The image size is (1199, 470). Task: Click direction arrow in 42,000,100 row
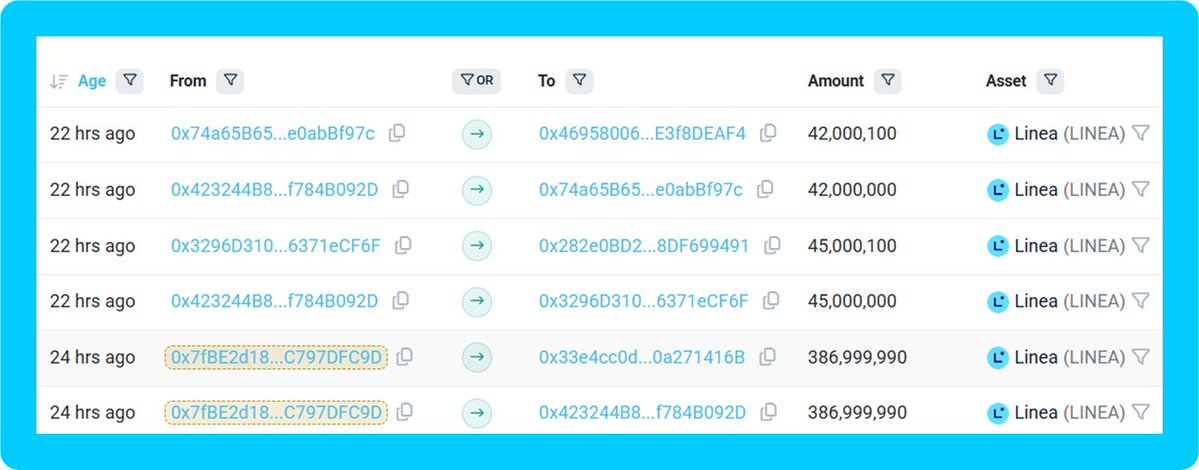(477, 134)
